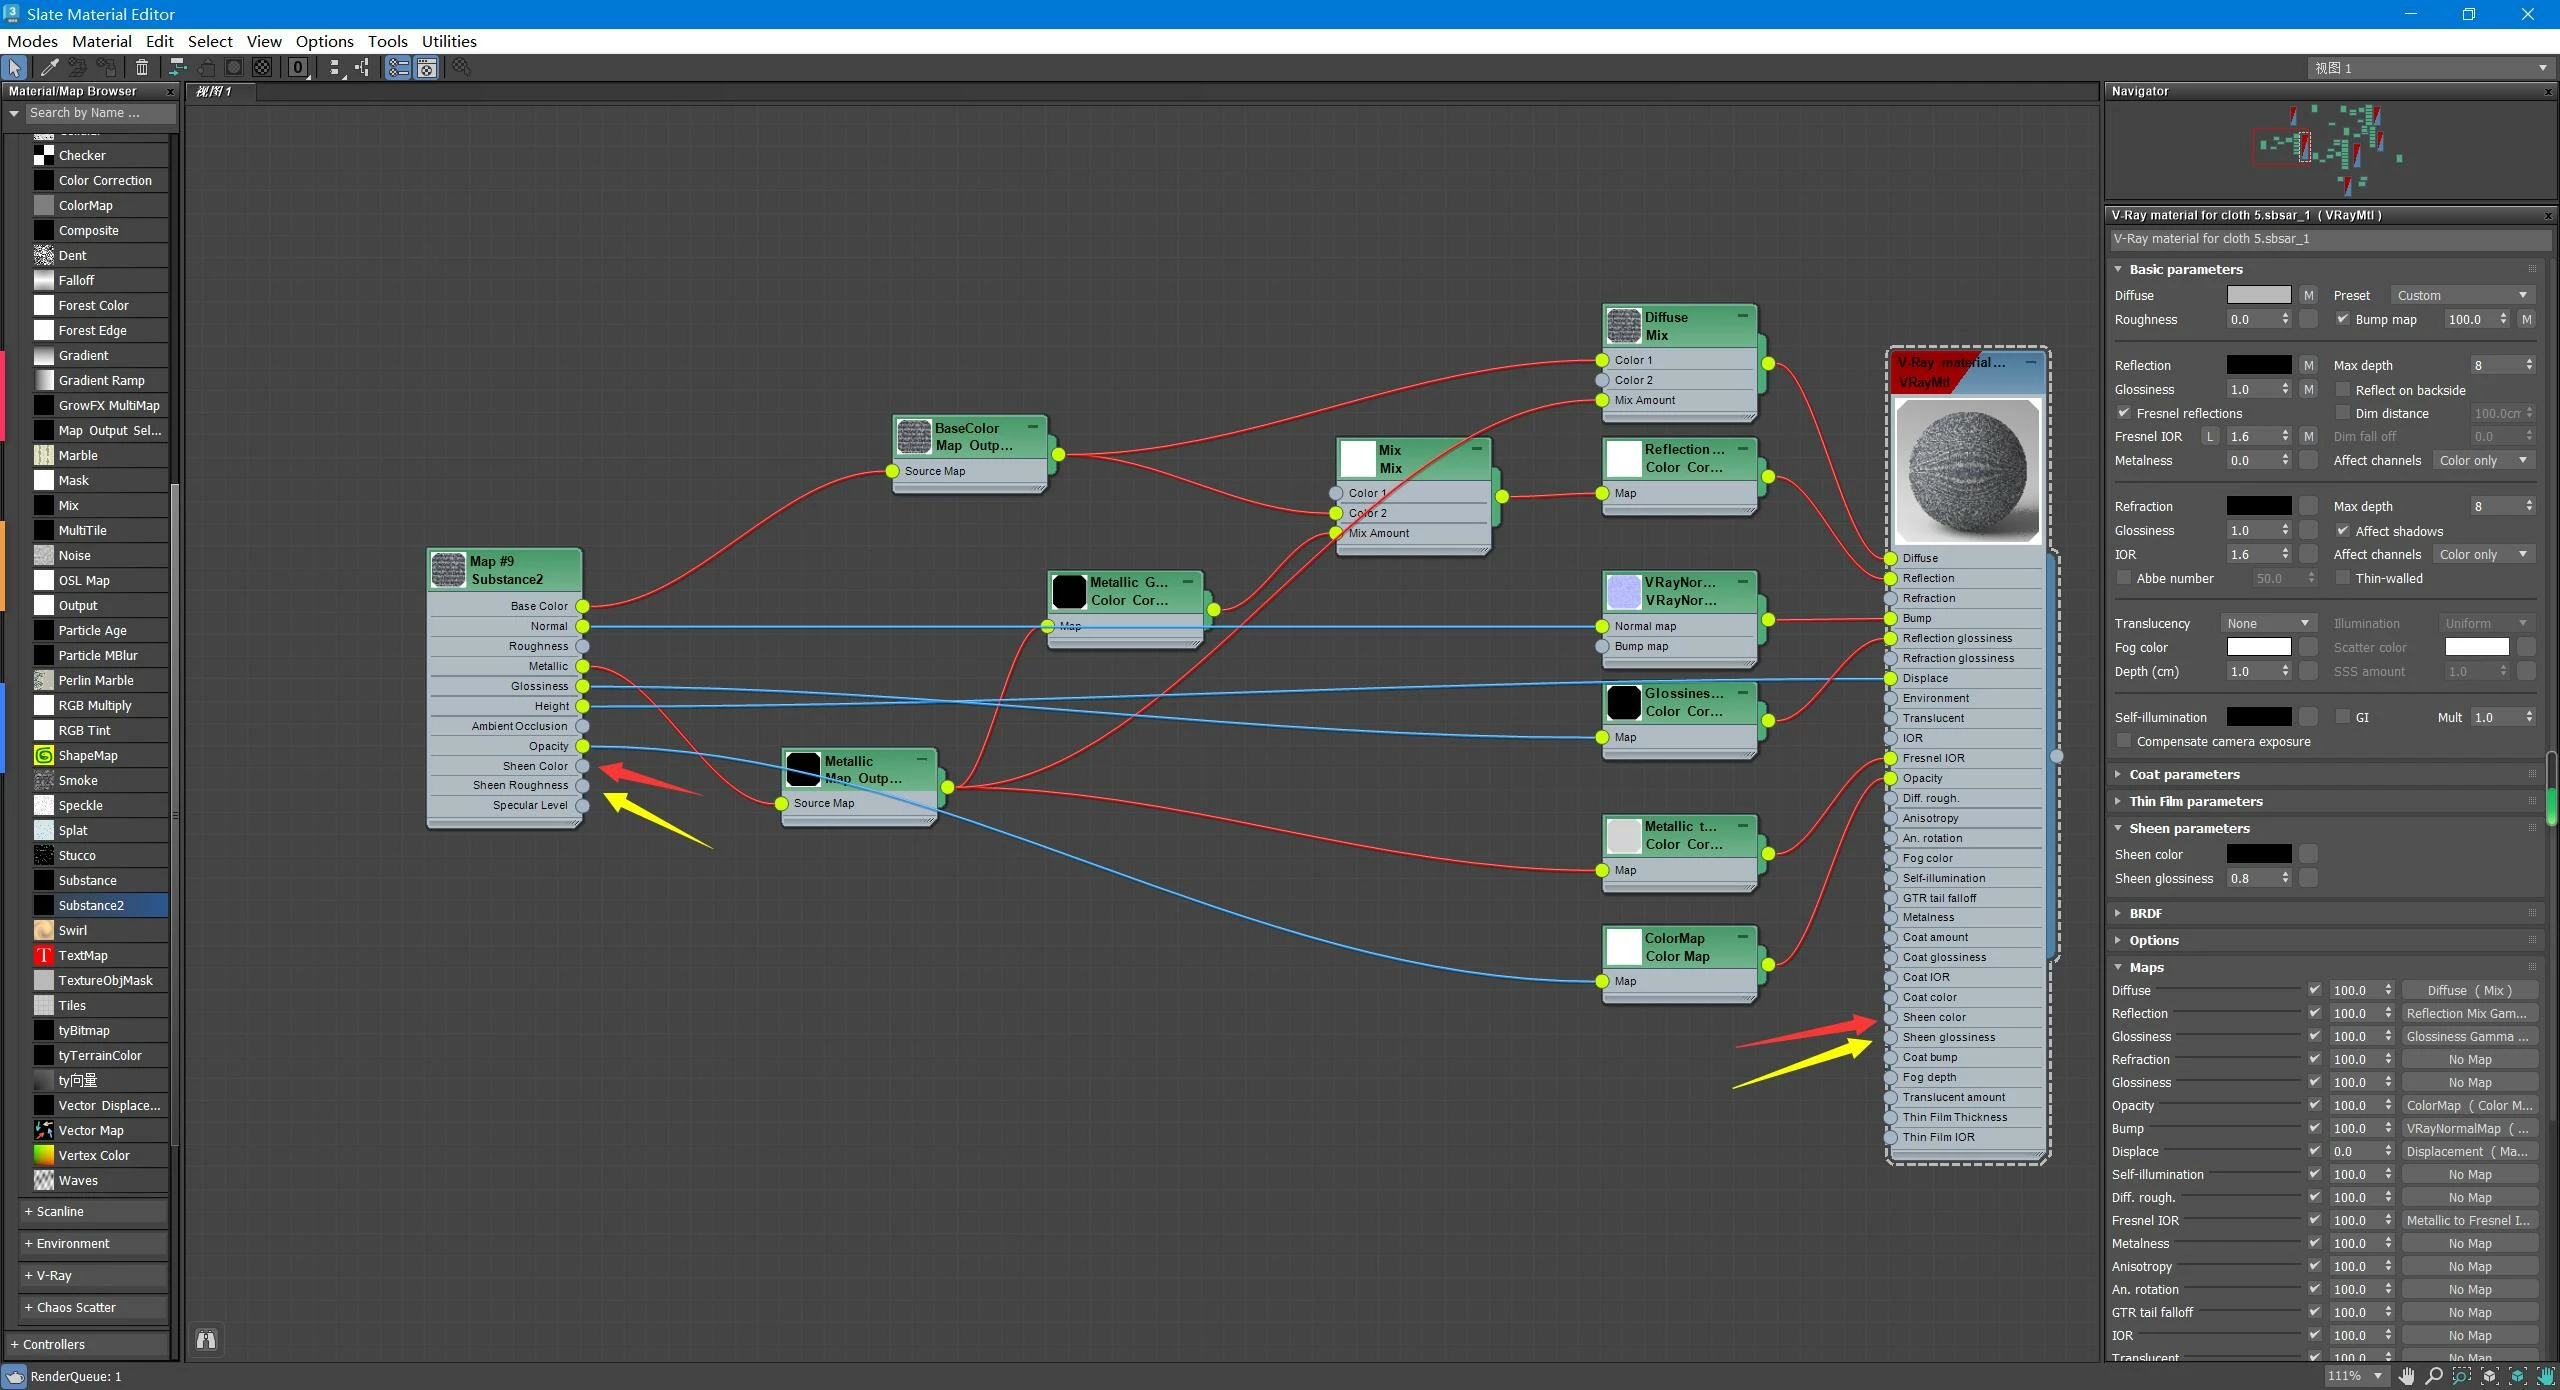Open the Material menu
Screen dimensions: 2560x1390
click(x=101, y=41)
